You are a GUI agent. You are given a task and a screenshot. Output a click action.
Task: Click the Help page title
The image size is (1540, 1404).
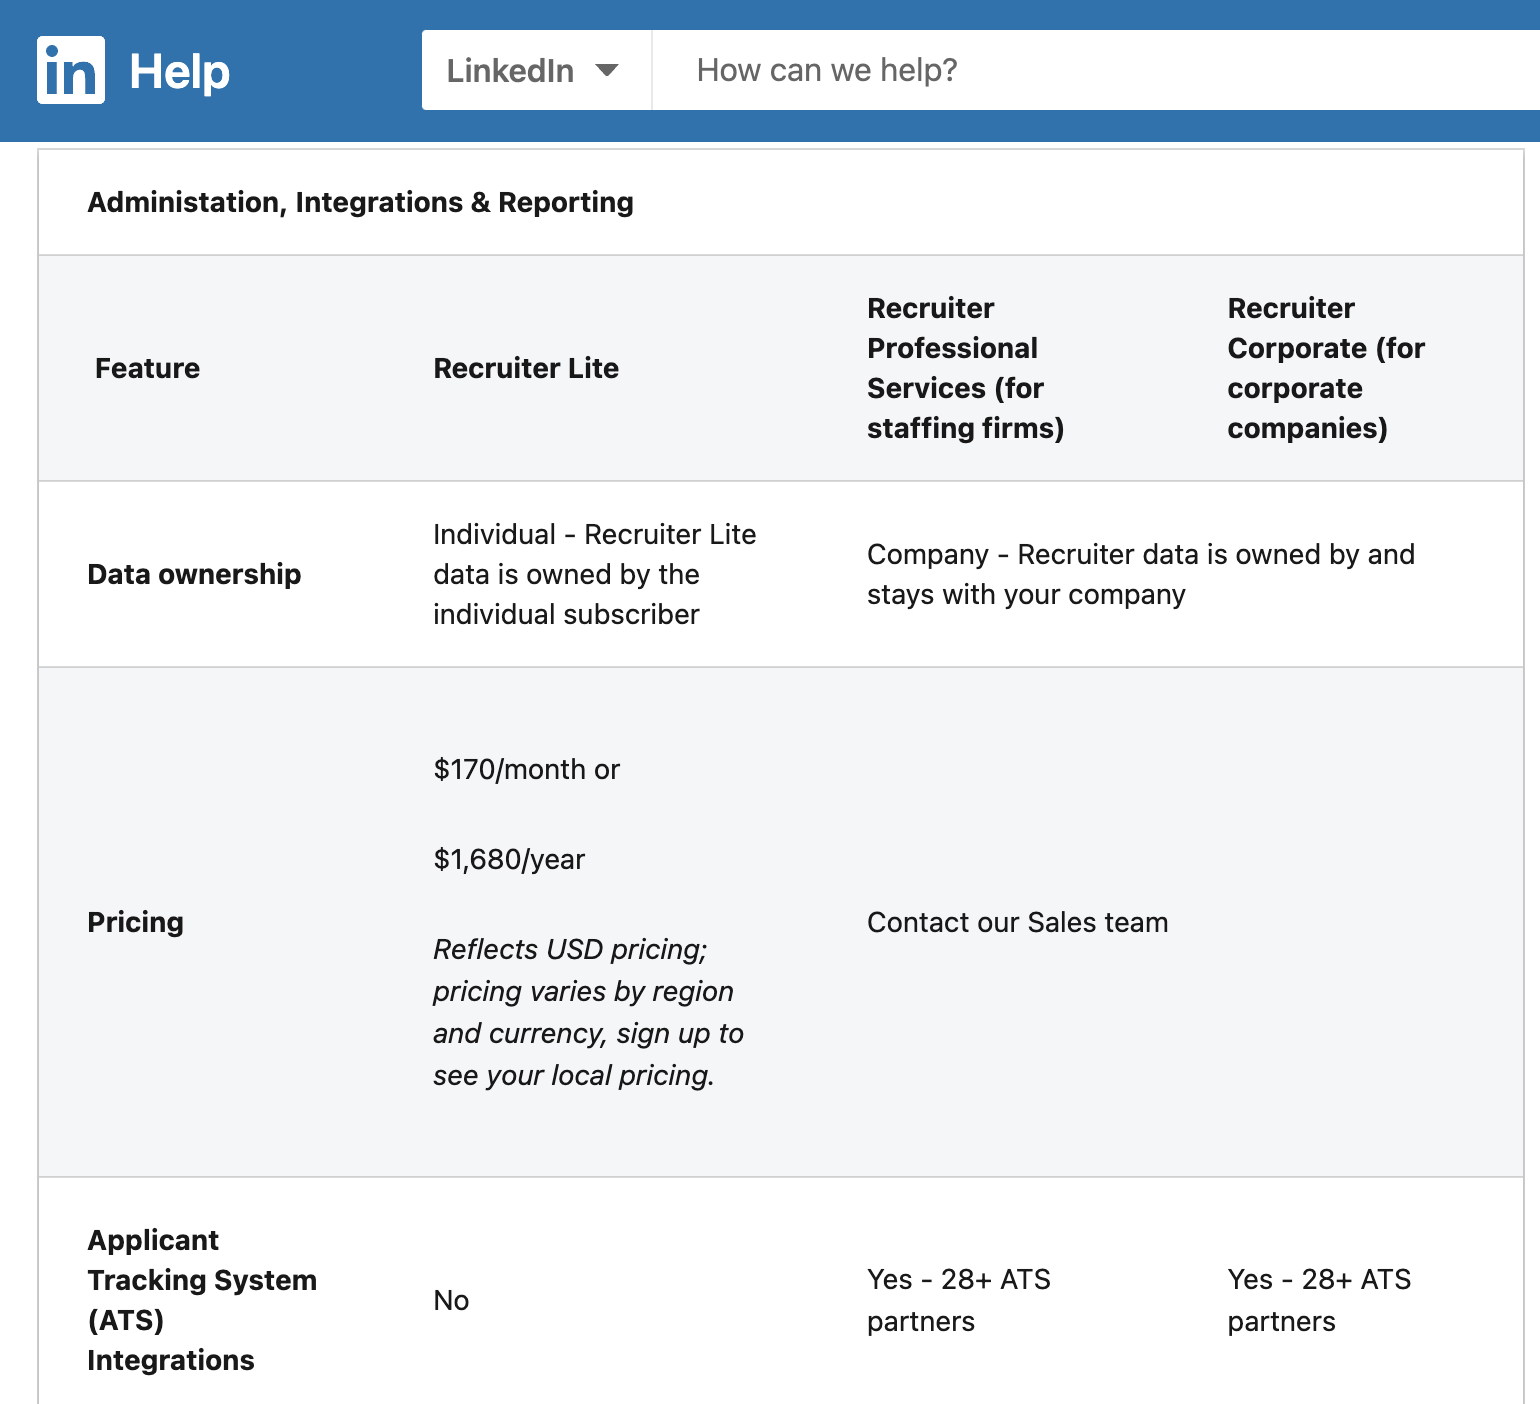[181, 69]
